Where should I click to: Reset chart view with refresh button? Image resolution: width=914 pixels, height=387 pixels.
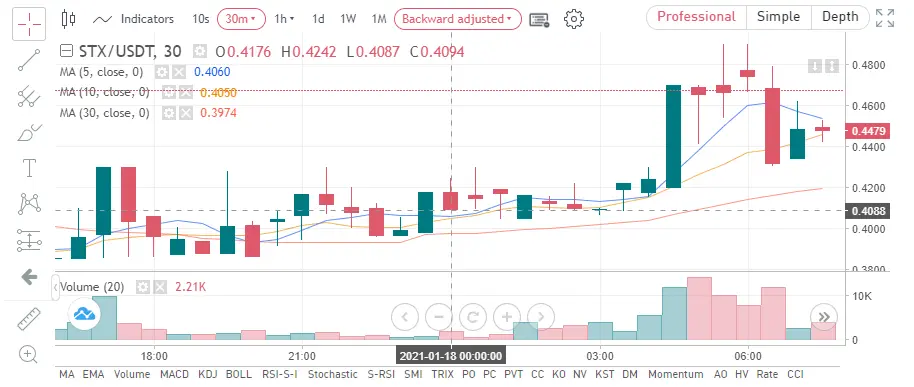473,317
